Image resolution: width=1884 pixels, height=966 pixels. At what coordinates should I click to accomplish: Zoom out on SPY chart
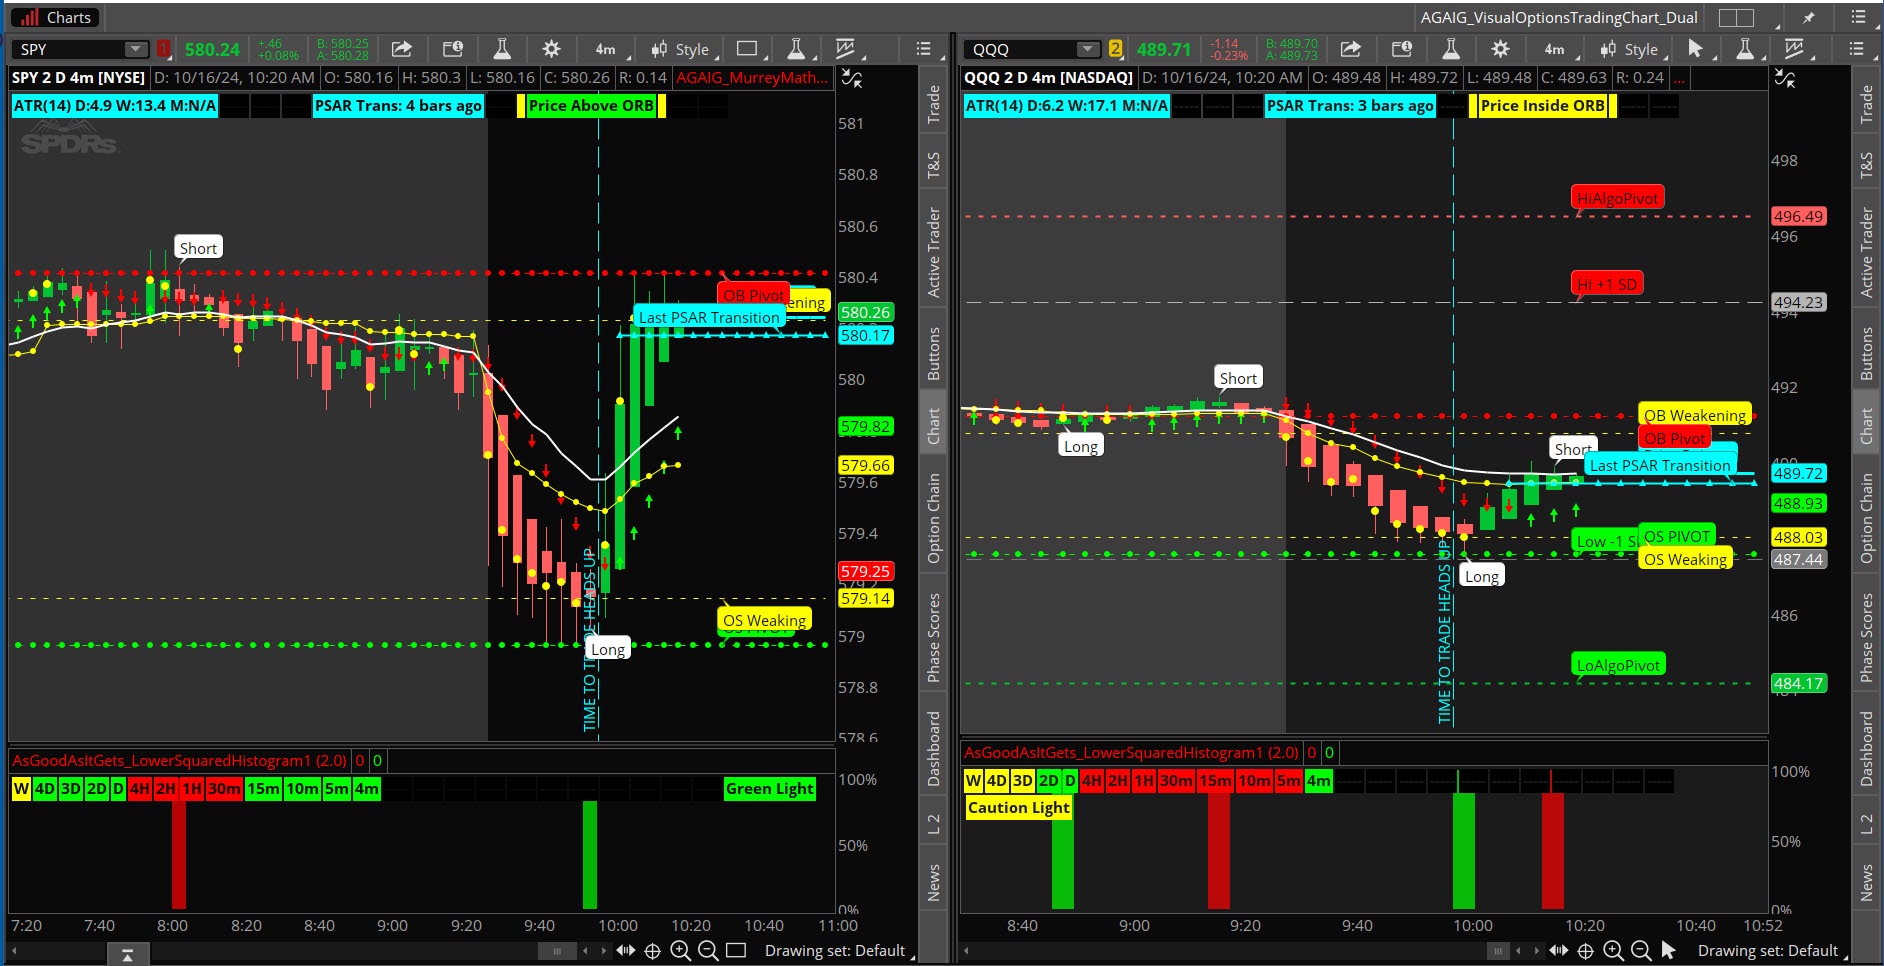(708, 951)
